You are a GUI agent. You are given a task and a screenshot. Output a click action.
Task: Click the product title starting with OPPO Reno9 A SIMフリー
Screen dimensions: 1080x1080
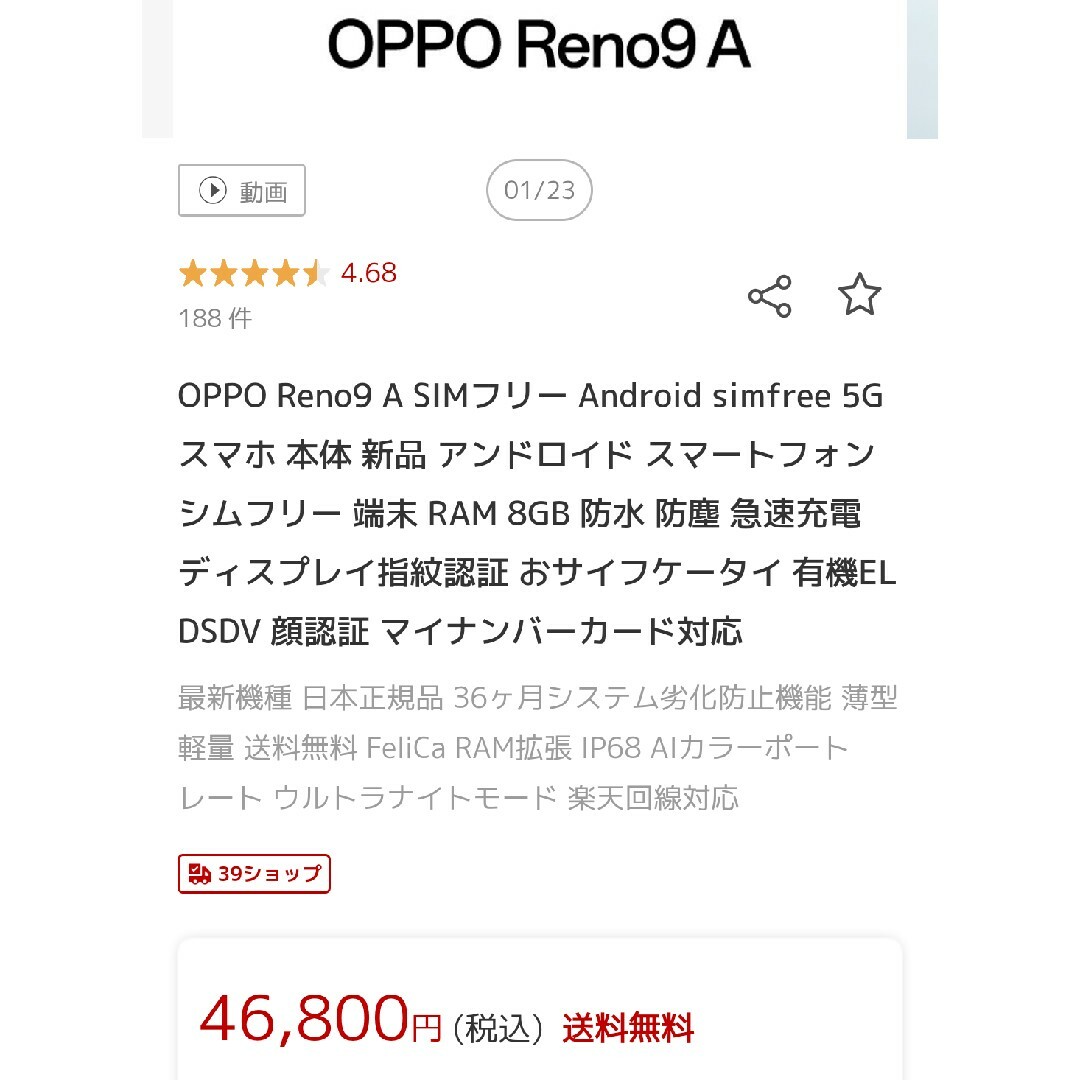coord(537,513)
